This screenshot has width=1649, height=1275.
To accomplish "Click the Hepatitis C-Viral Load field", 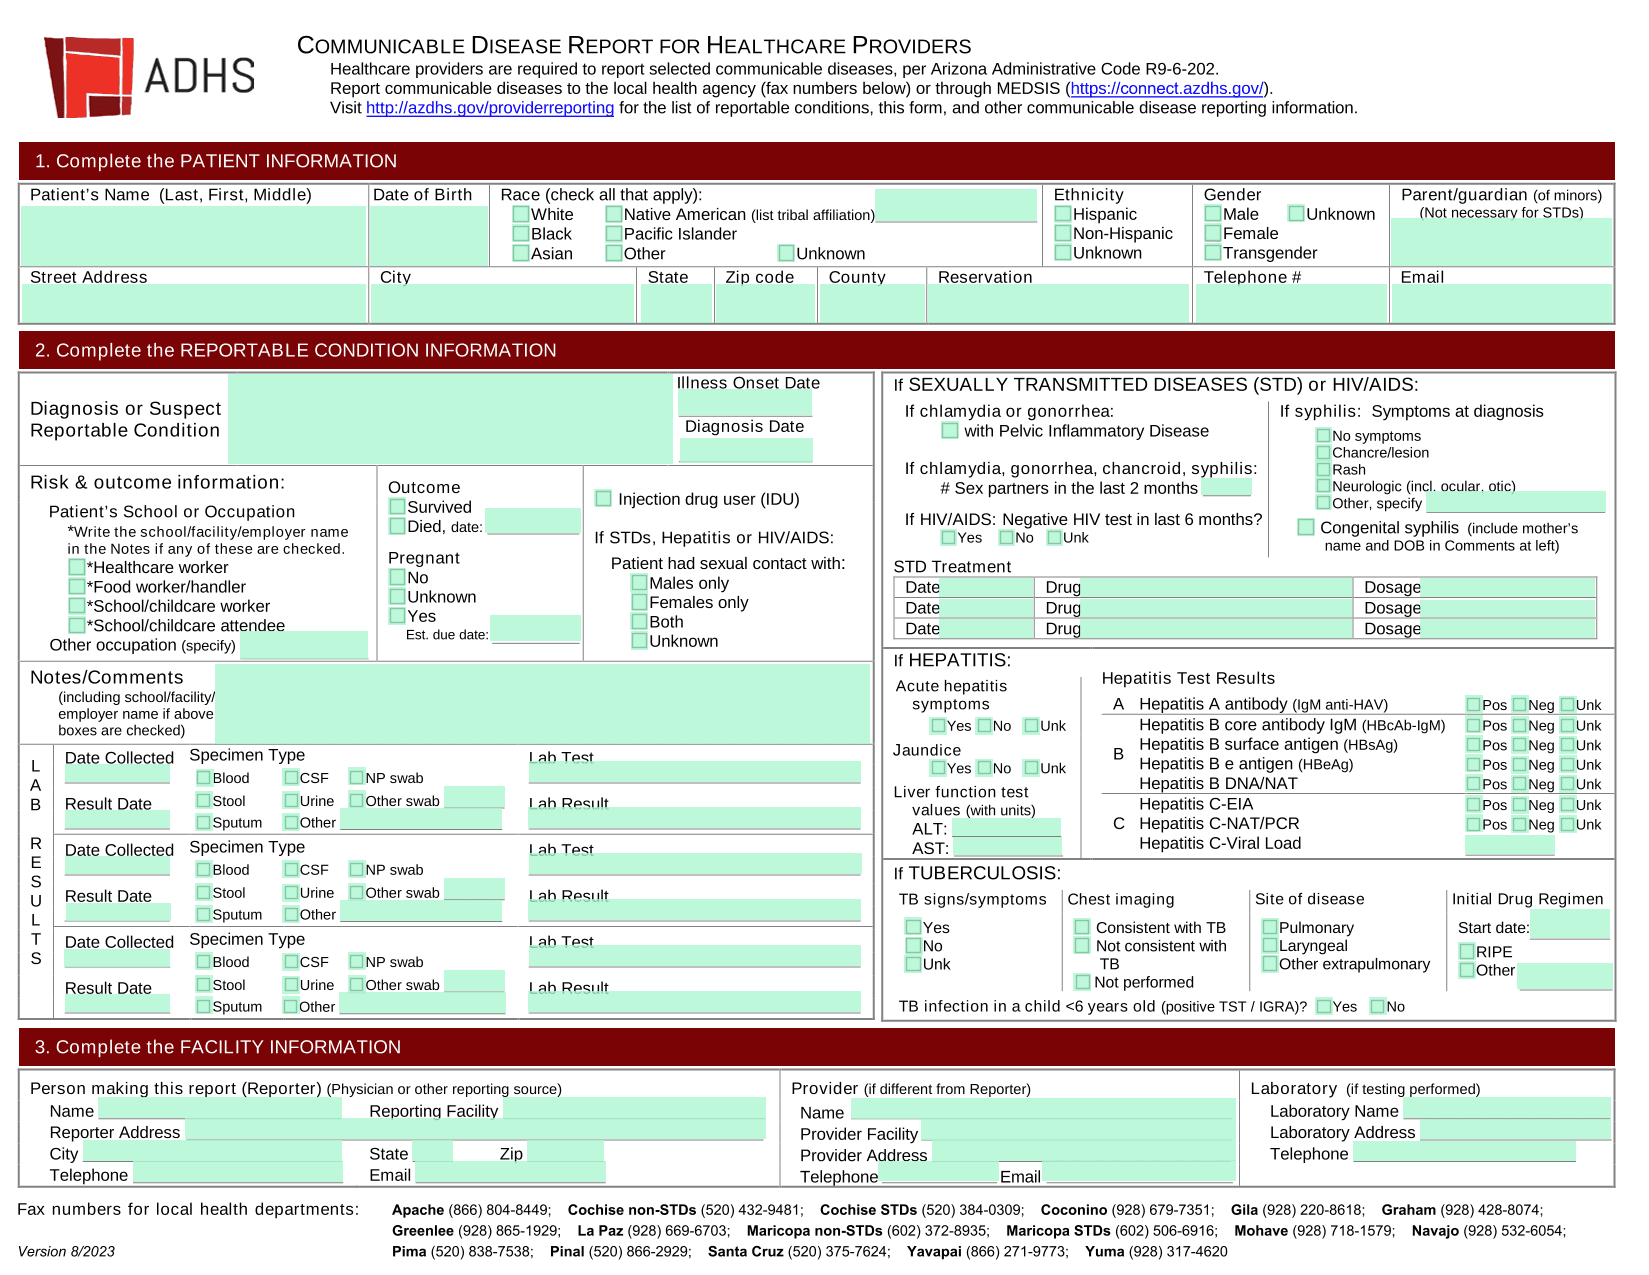I will pyautogui.click(x=1509, y=846).
